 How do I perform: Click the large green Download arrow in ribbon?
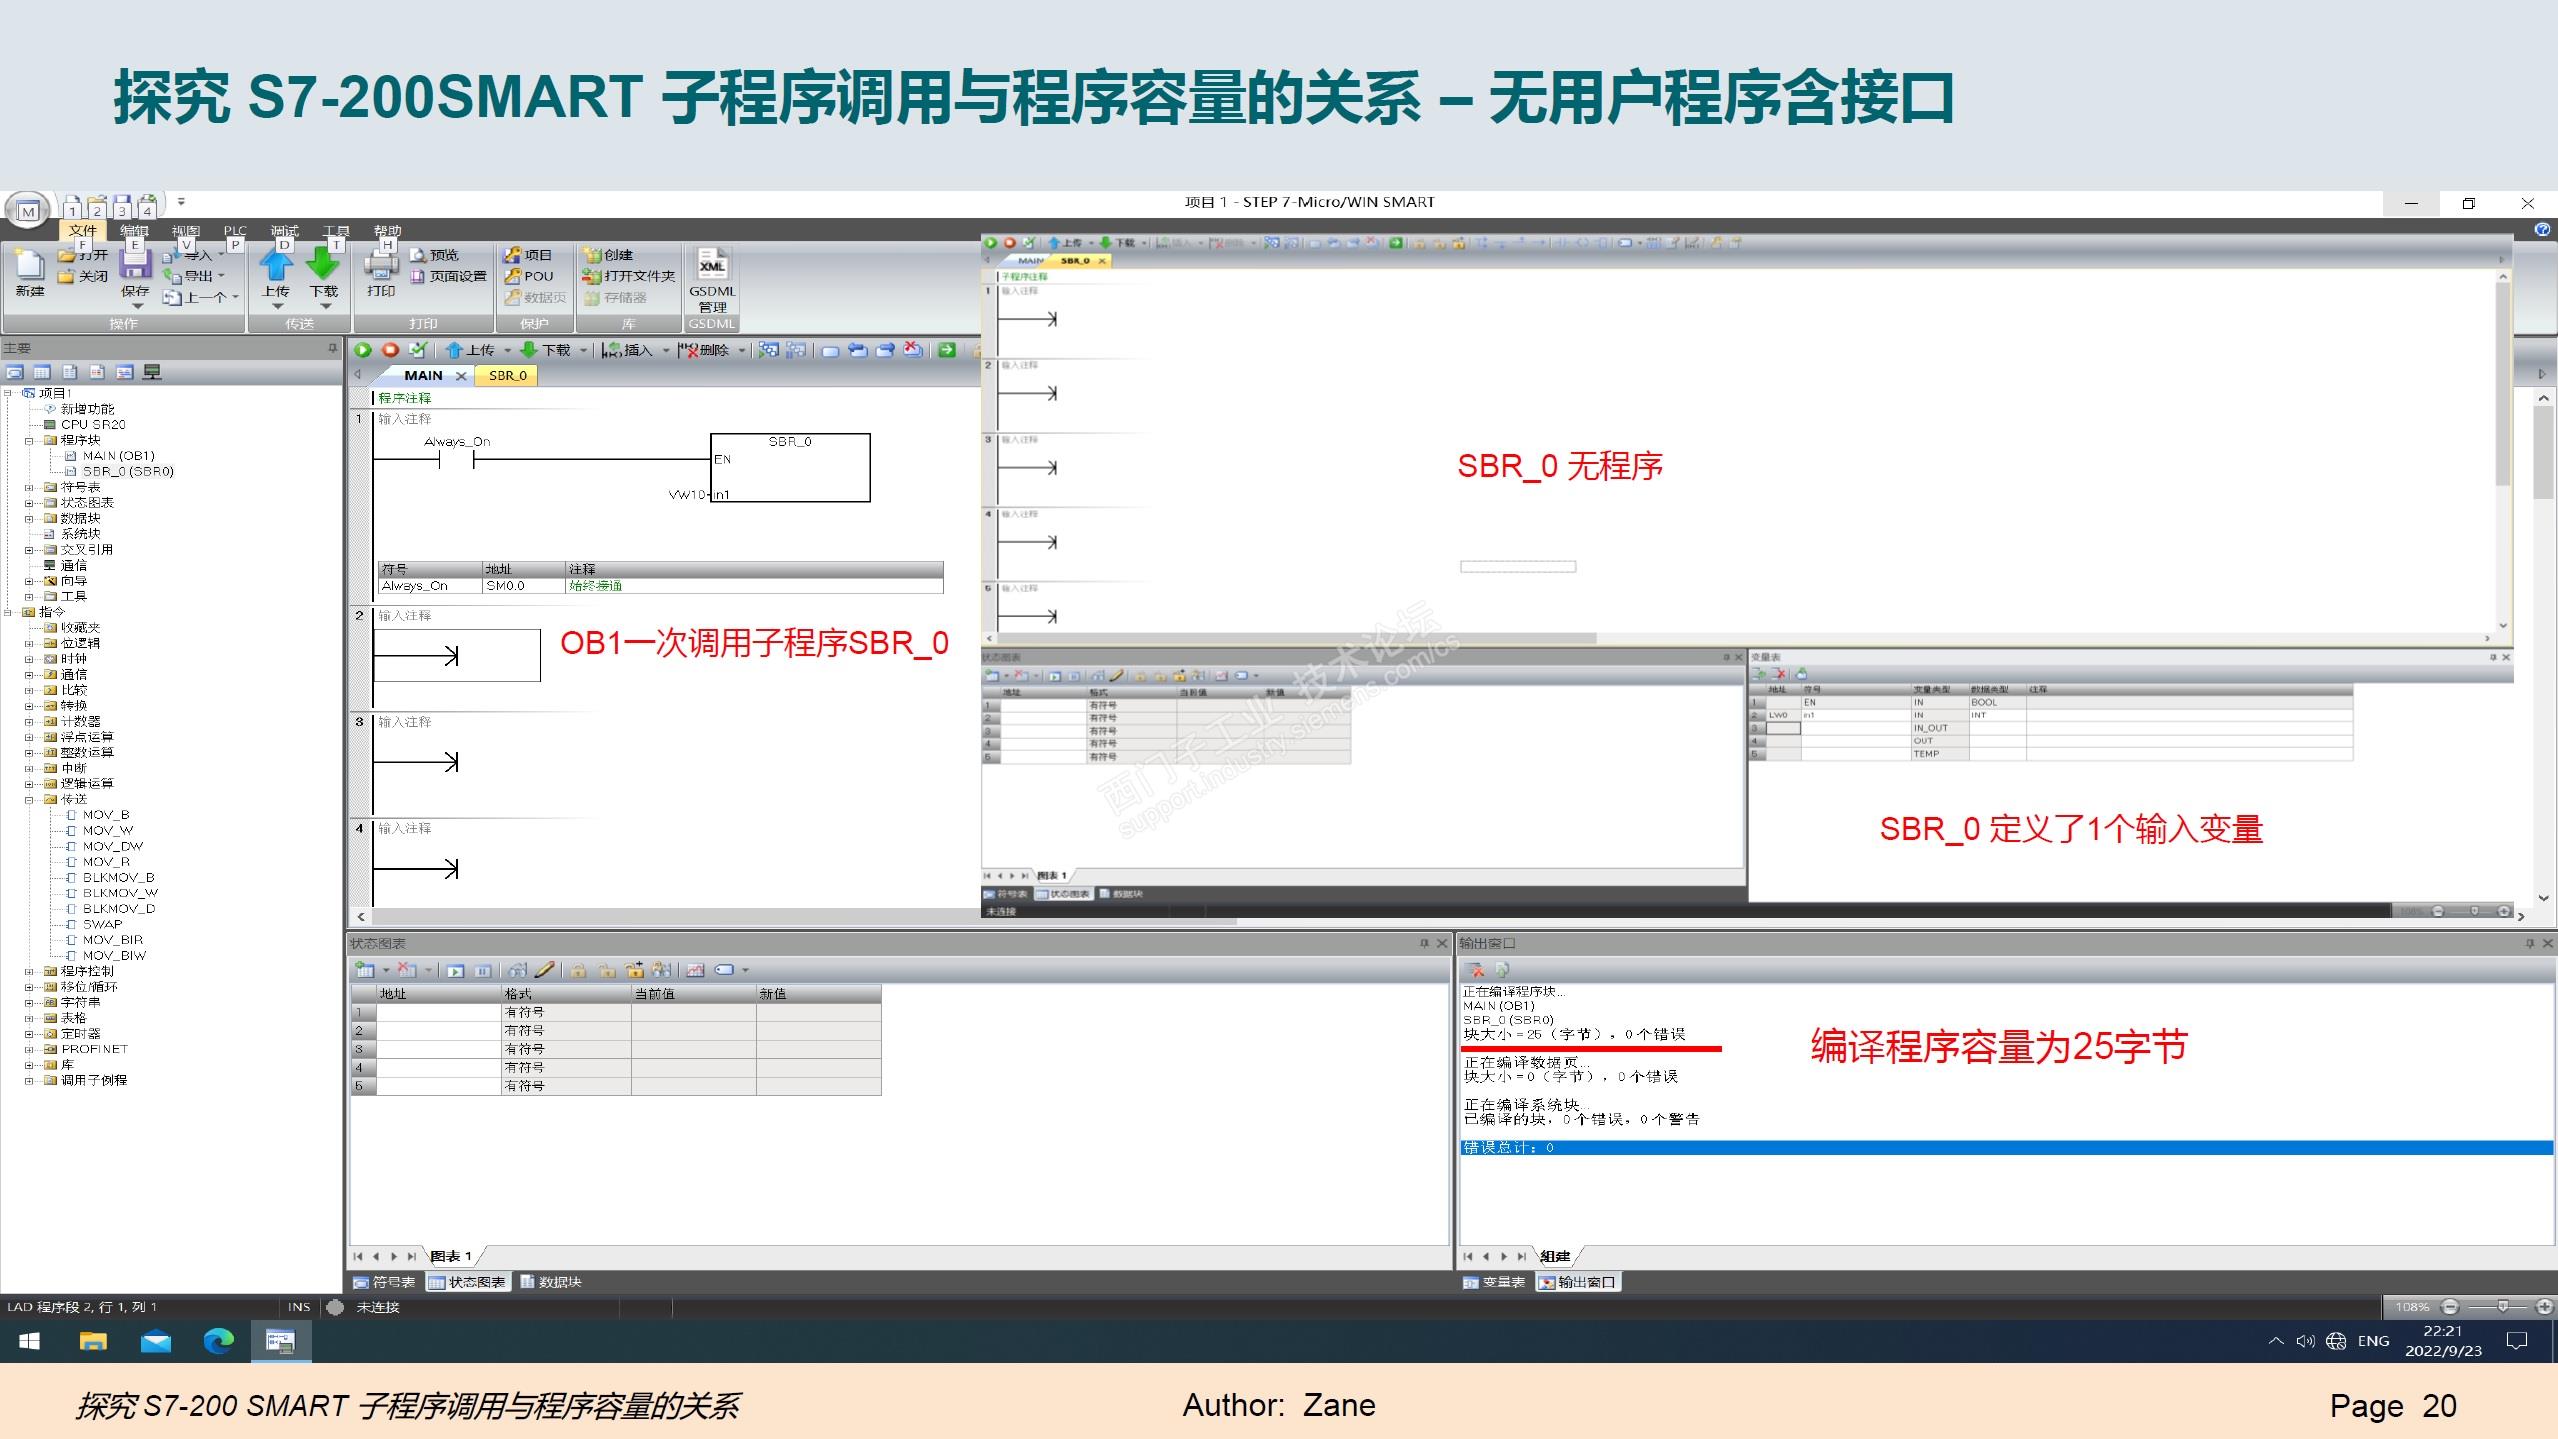pos(323,265)
